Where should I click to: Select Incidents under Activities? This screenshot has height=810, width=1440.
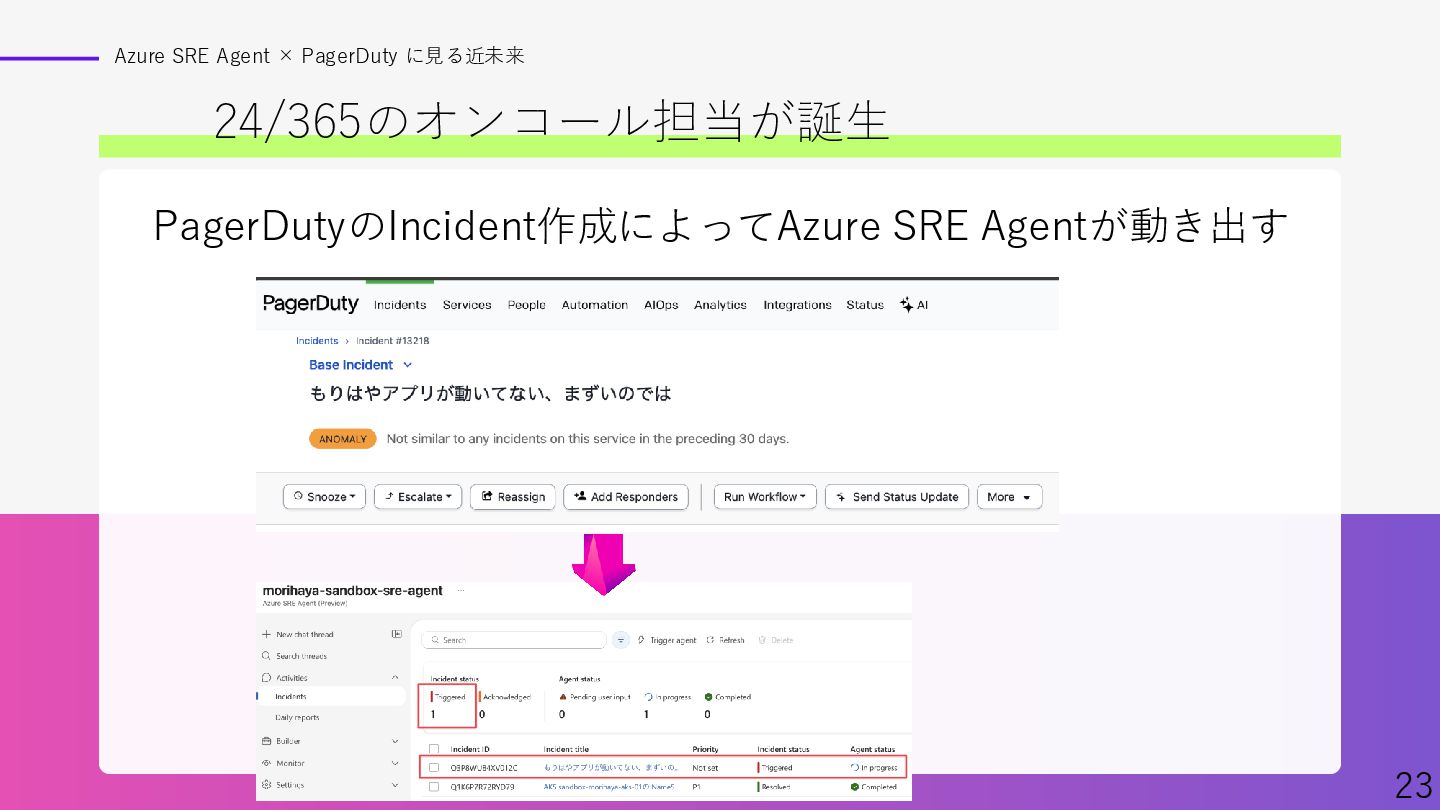tap(331, 697)
